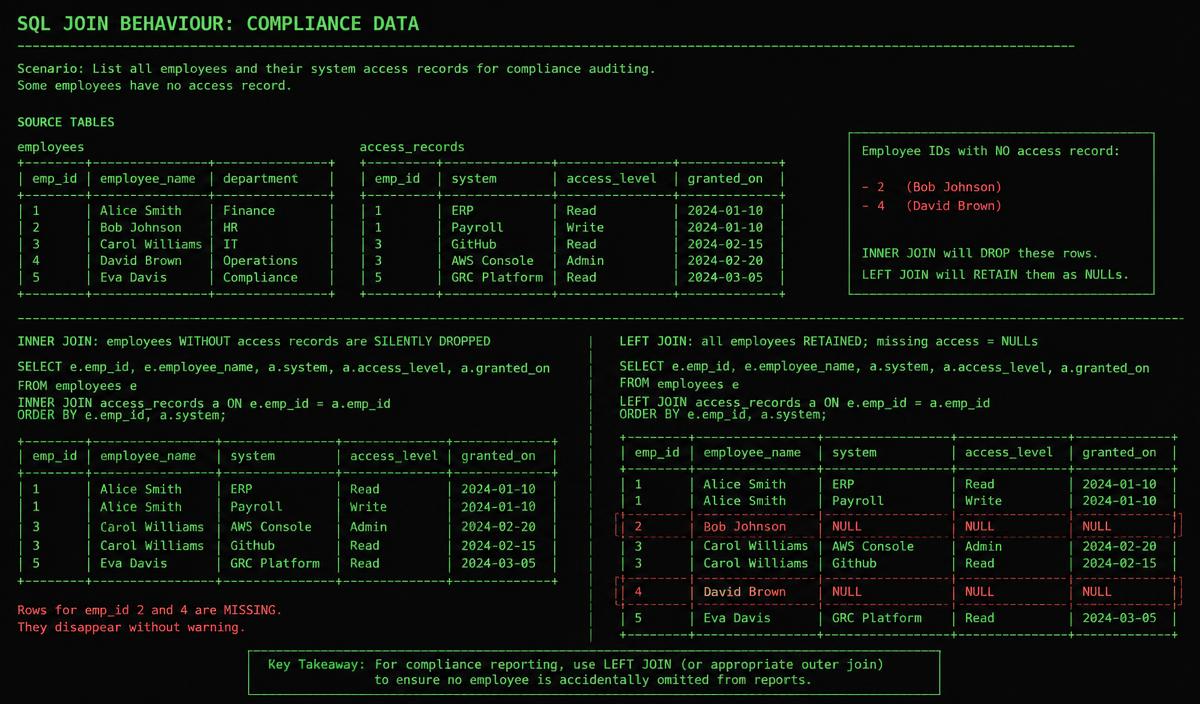Click 'INNER JOIN will DROP these rows.'
This screenshot has width=1200, height=704.
pos(979,253)
